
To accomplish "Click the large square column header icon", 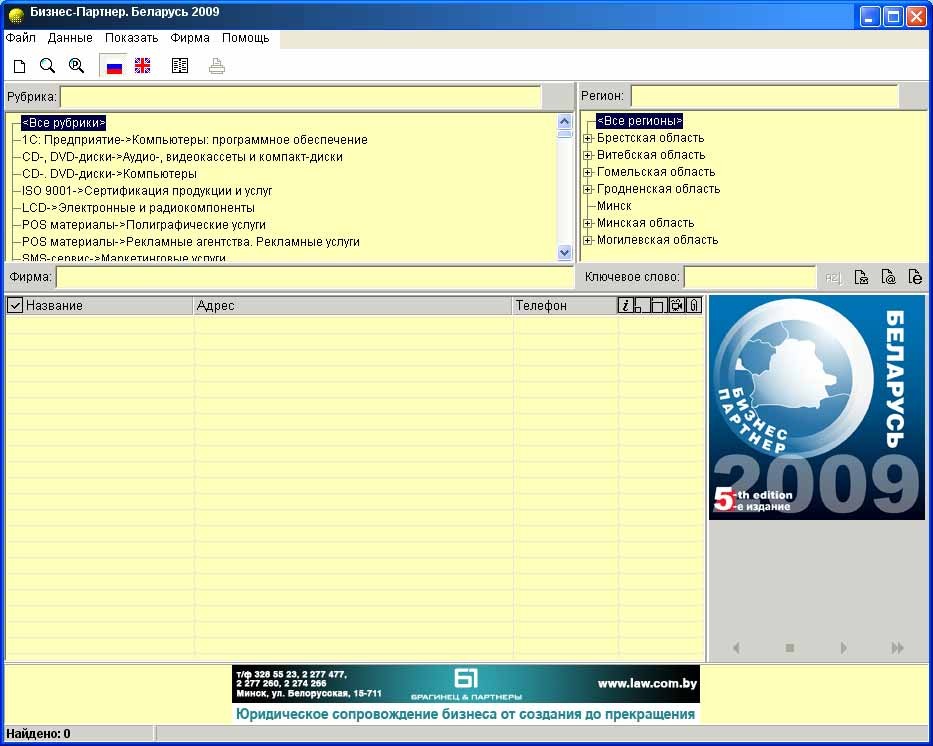I will [658, 306].
